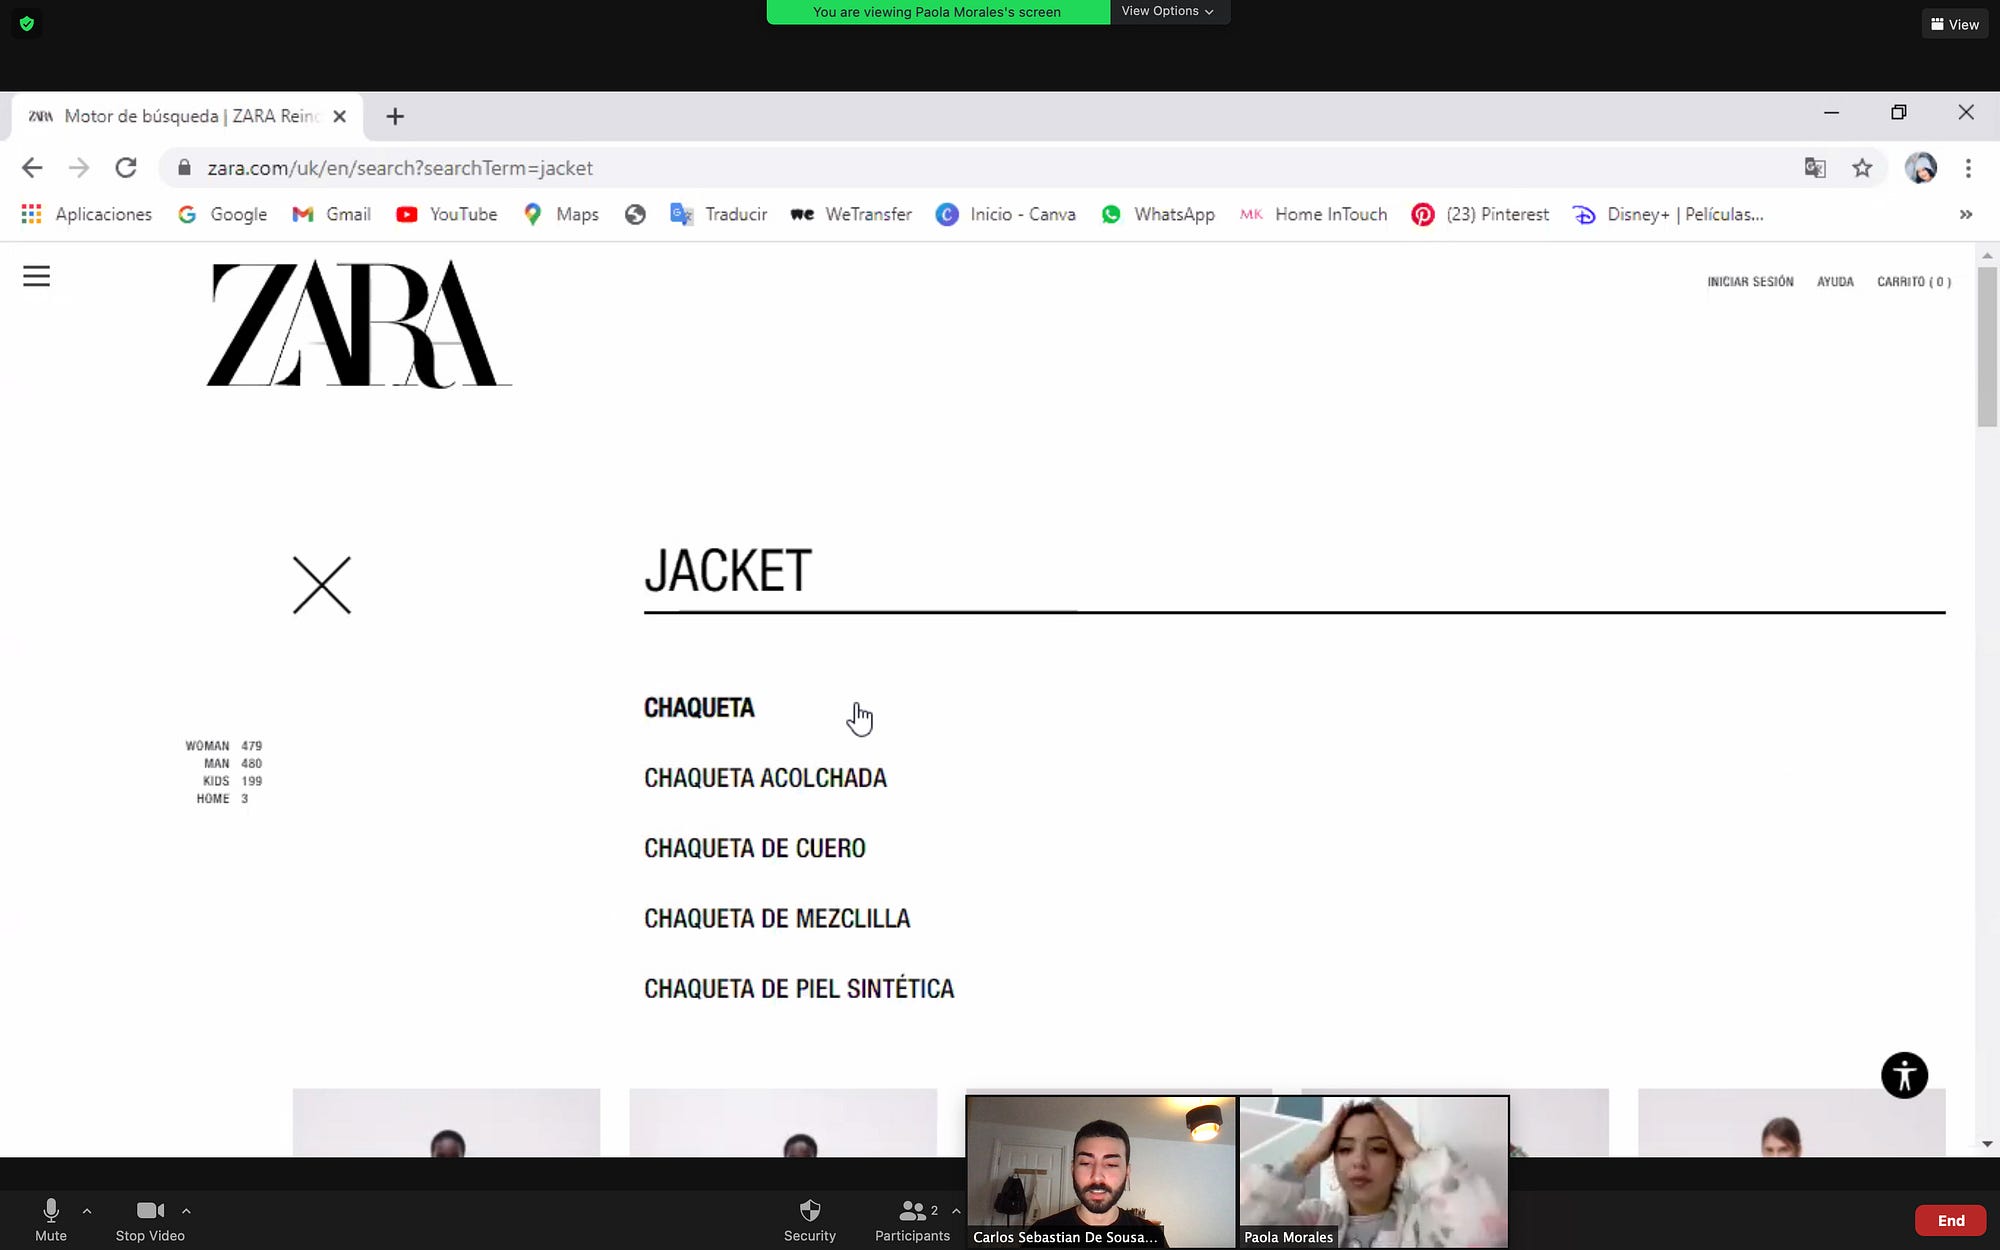Image resolution: width=2000 pixels, height=1250 pixels.
Task: Close the ZARA browser tab
Action: [339, 116]
